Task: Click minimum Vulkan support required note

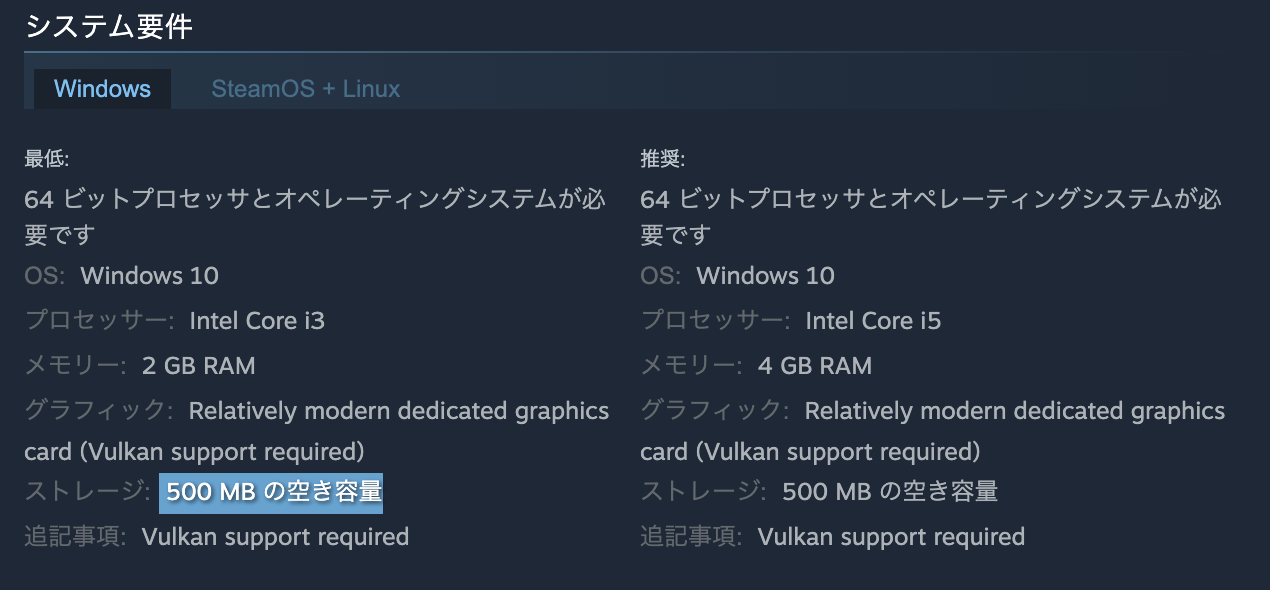Action: pos(278,536)
